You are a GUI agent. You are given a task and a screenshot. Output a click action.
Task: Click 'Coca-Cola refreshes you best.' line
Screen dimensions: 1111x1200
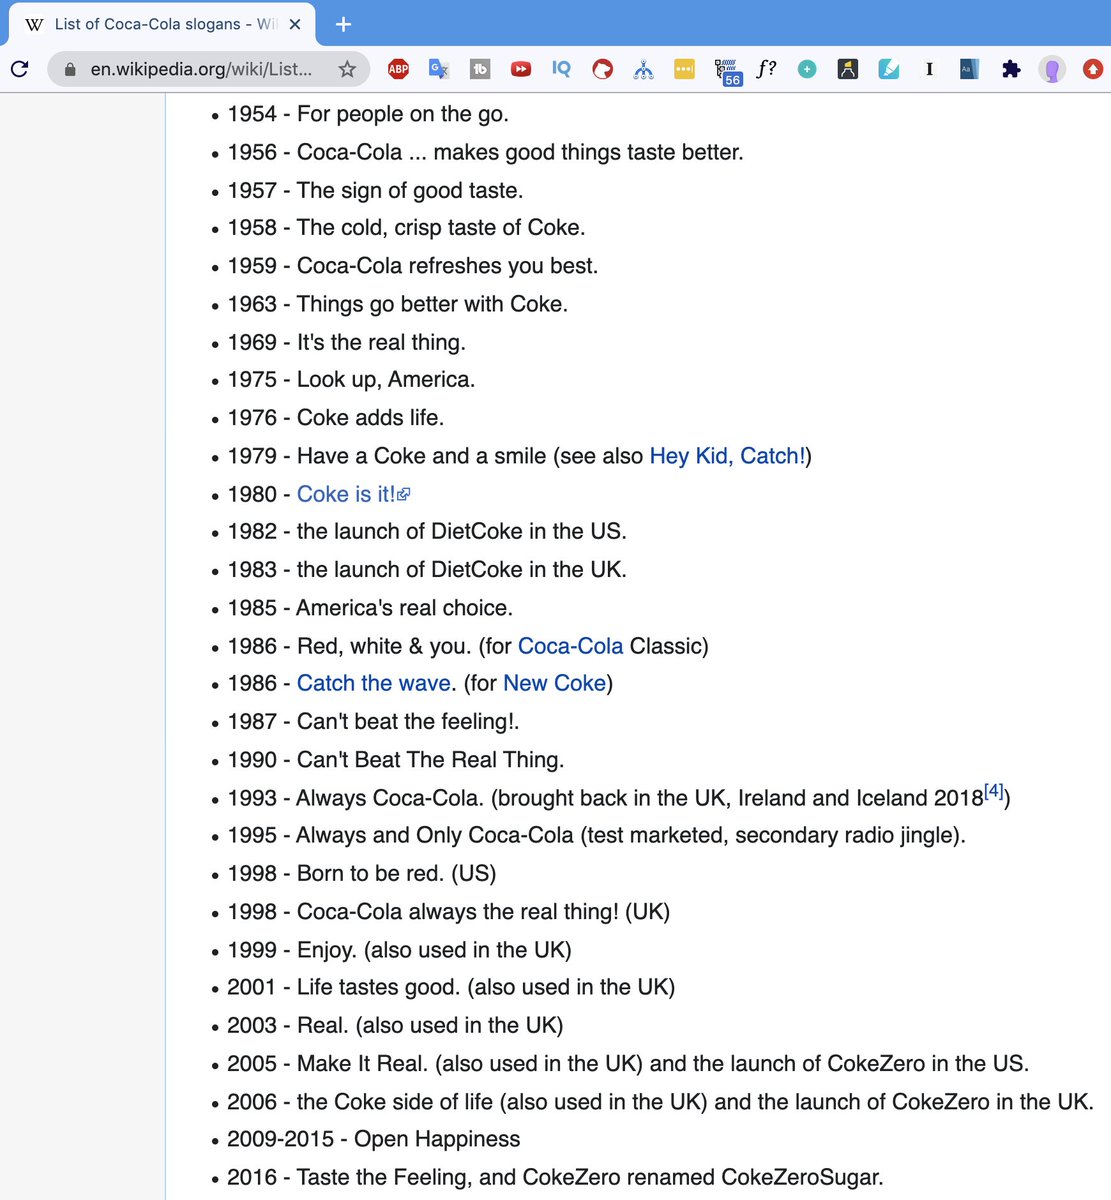point(447,266)
